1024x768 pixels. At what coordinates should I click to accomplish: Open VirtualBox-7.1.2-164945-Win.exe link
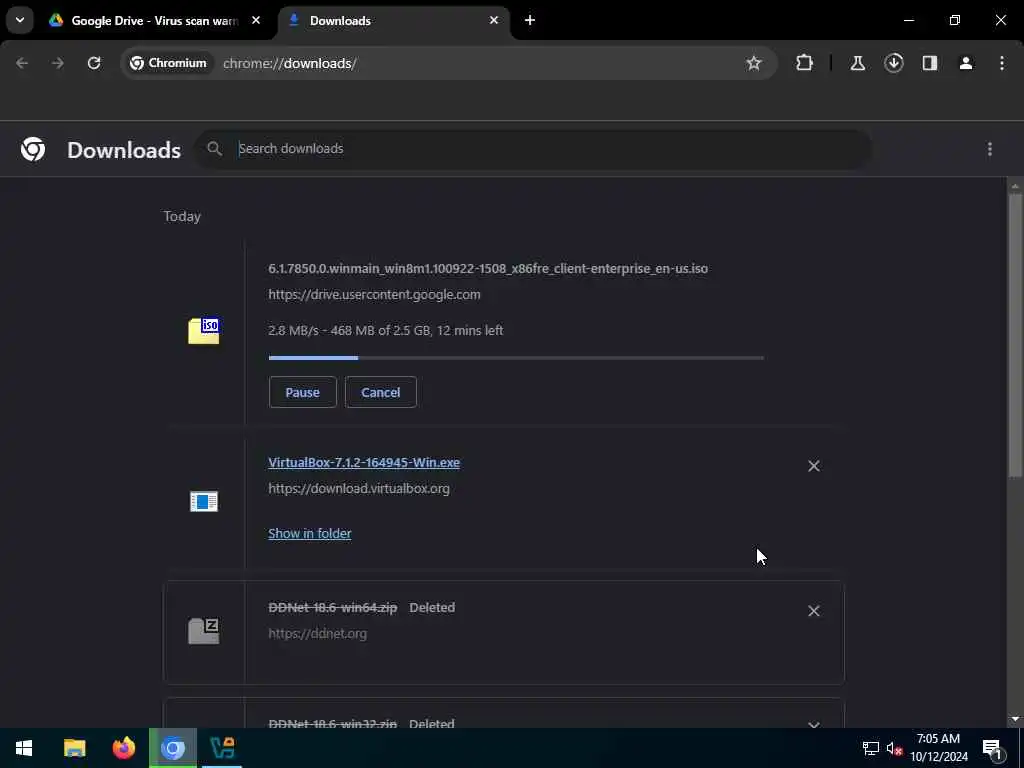click(364, 462)
